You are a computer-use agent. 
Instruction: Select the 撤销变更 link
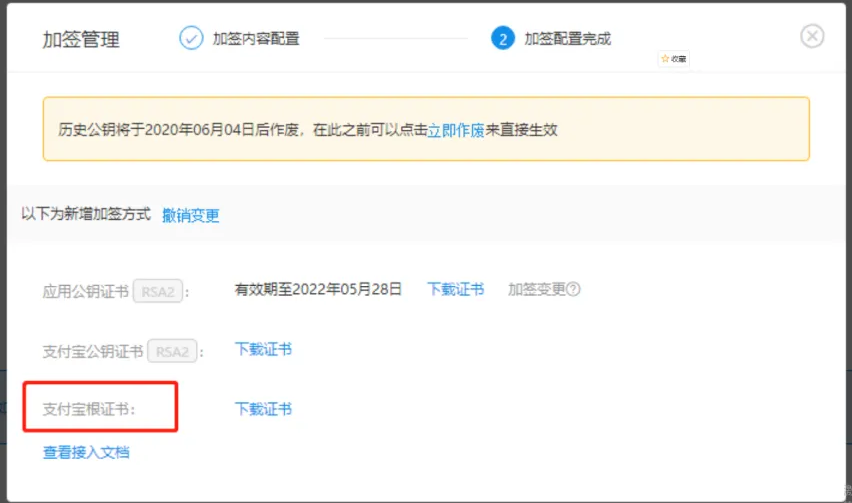190,215
